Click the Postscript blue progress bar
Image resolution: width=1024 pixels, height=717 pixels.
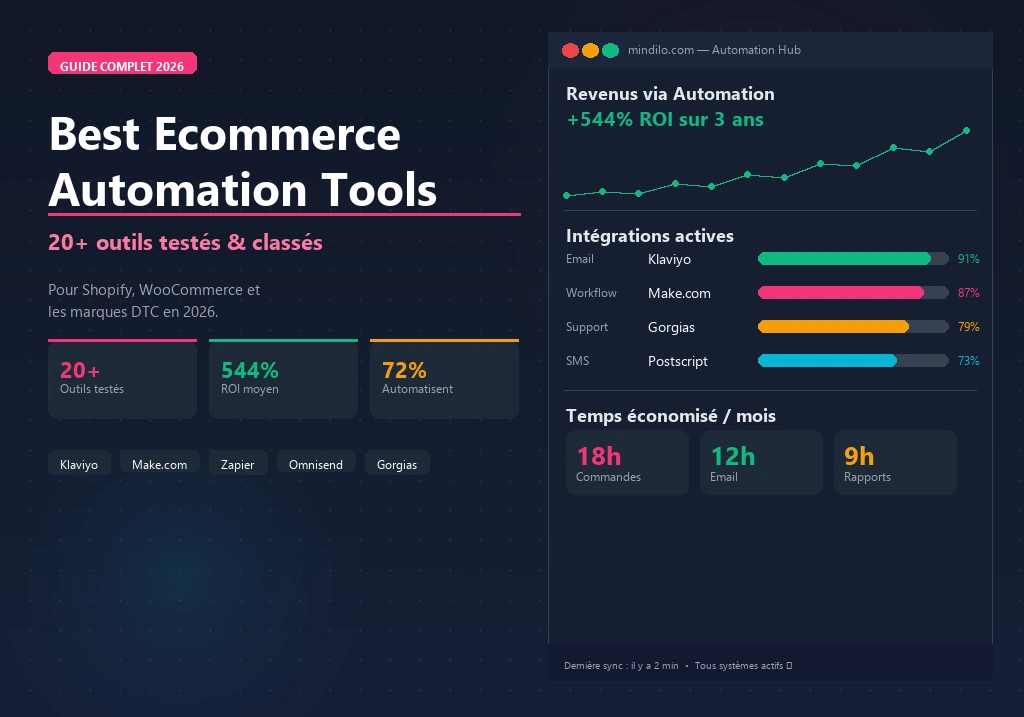[x=827, y=360]
